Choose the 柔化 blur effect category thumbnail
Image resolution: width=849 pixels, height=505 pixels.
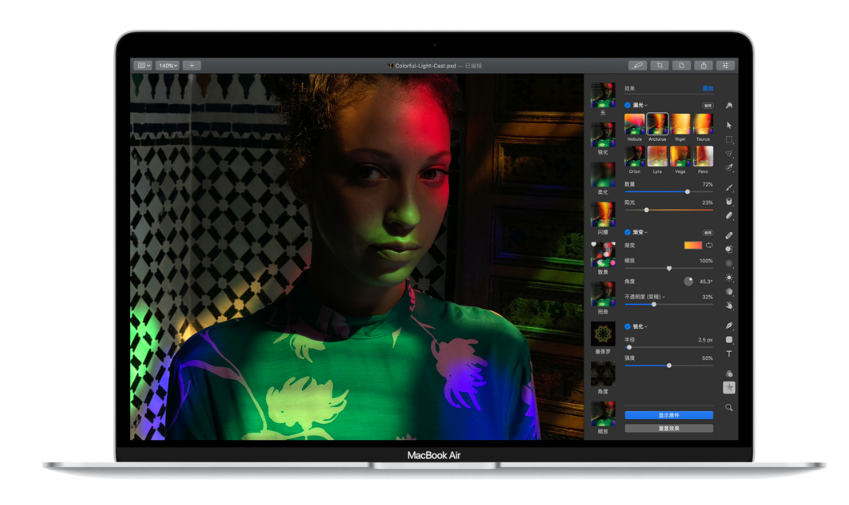[x=603, y=174]
